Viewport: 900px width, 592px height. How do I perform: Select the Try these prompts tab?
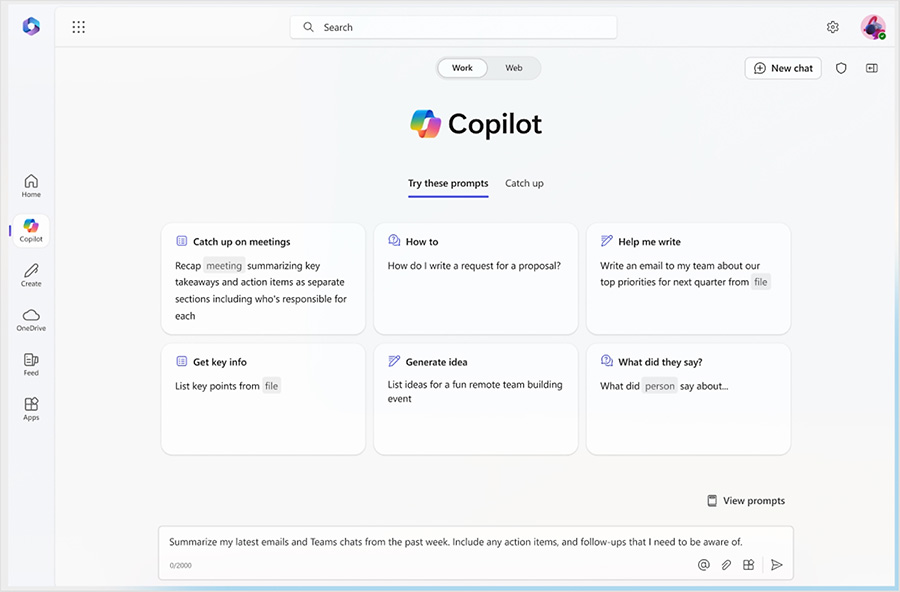[448, 184]
